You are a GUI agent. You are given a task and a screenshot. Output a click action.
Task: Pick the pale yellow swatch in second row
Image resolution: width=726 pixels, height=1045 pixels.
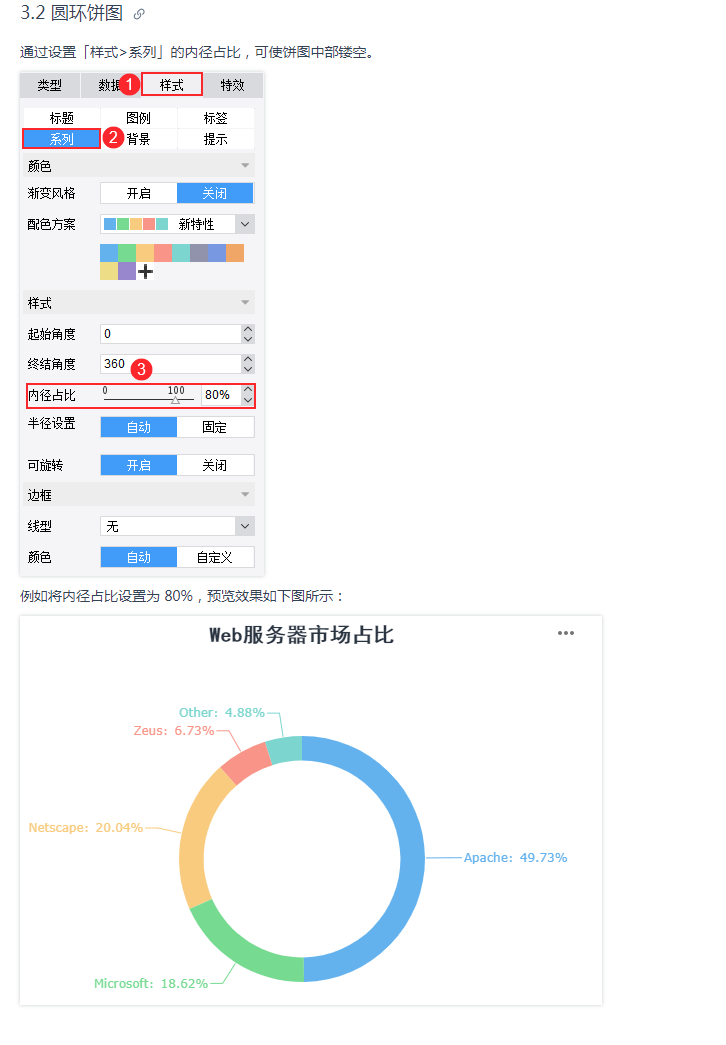click(x=109, y=271)
